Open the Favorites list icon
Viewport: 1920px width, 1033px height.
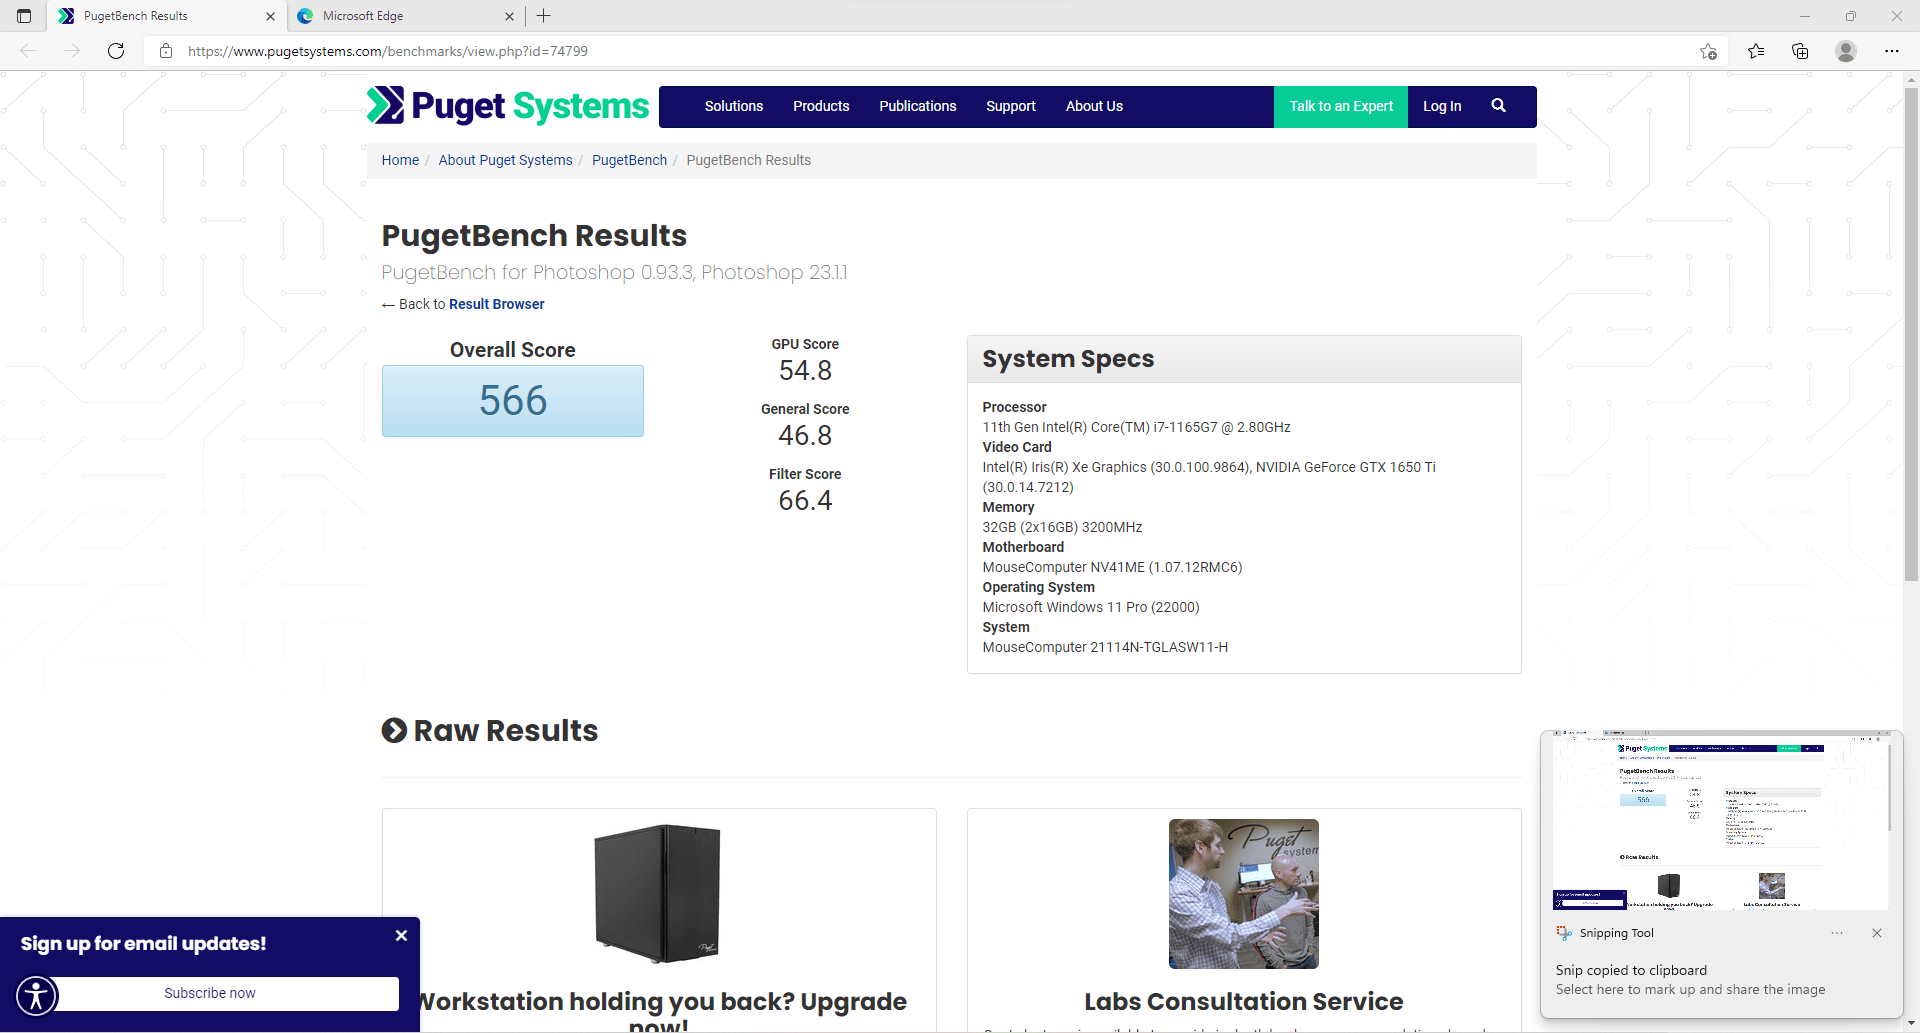(x=1756, y=51)
